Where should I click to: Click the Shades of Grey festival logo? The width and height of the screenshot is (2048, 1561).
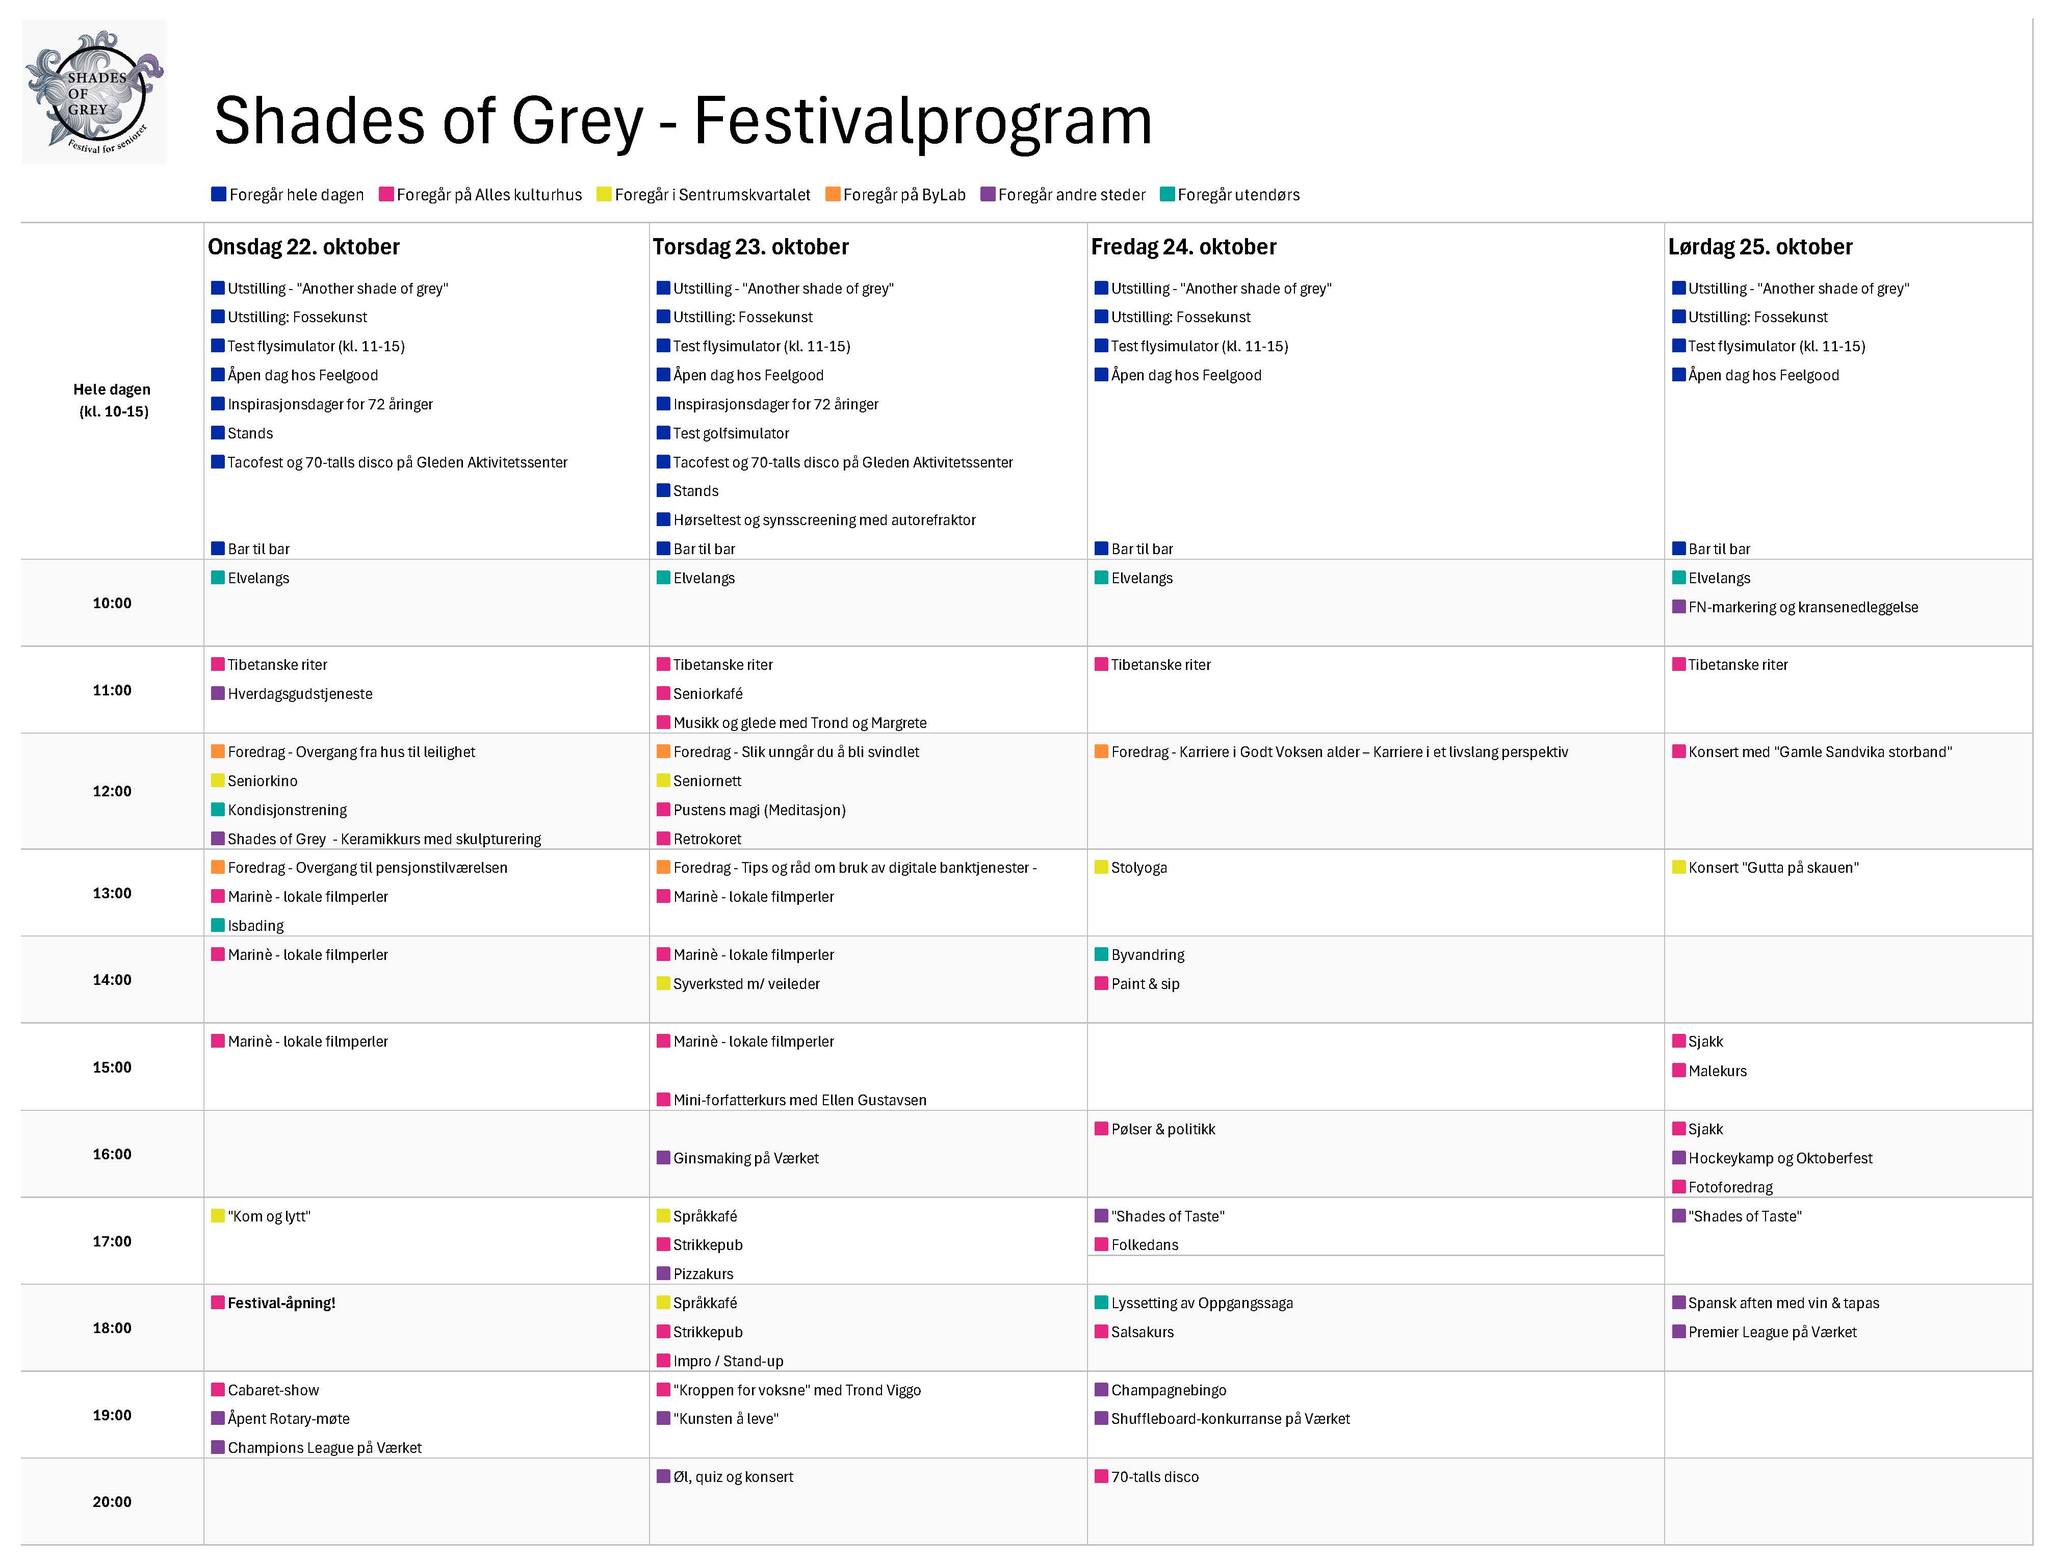click(x=94, y=92)
